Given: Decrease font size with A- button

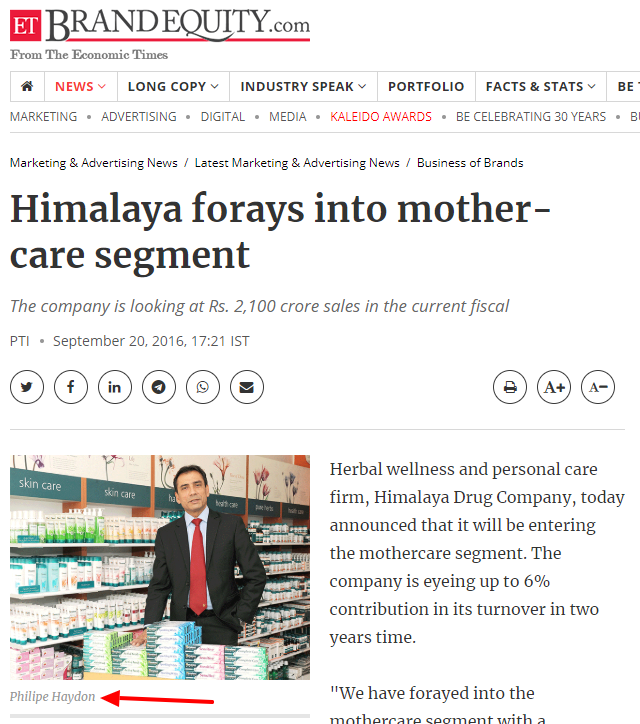Looking at the screenshot, I should tap(598, 387).
